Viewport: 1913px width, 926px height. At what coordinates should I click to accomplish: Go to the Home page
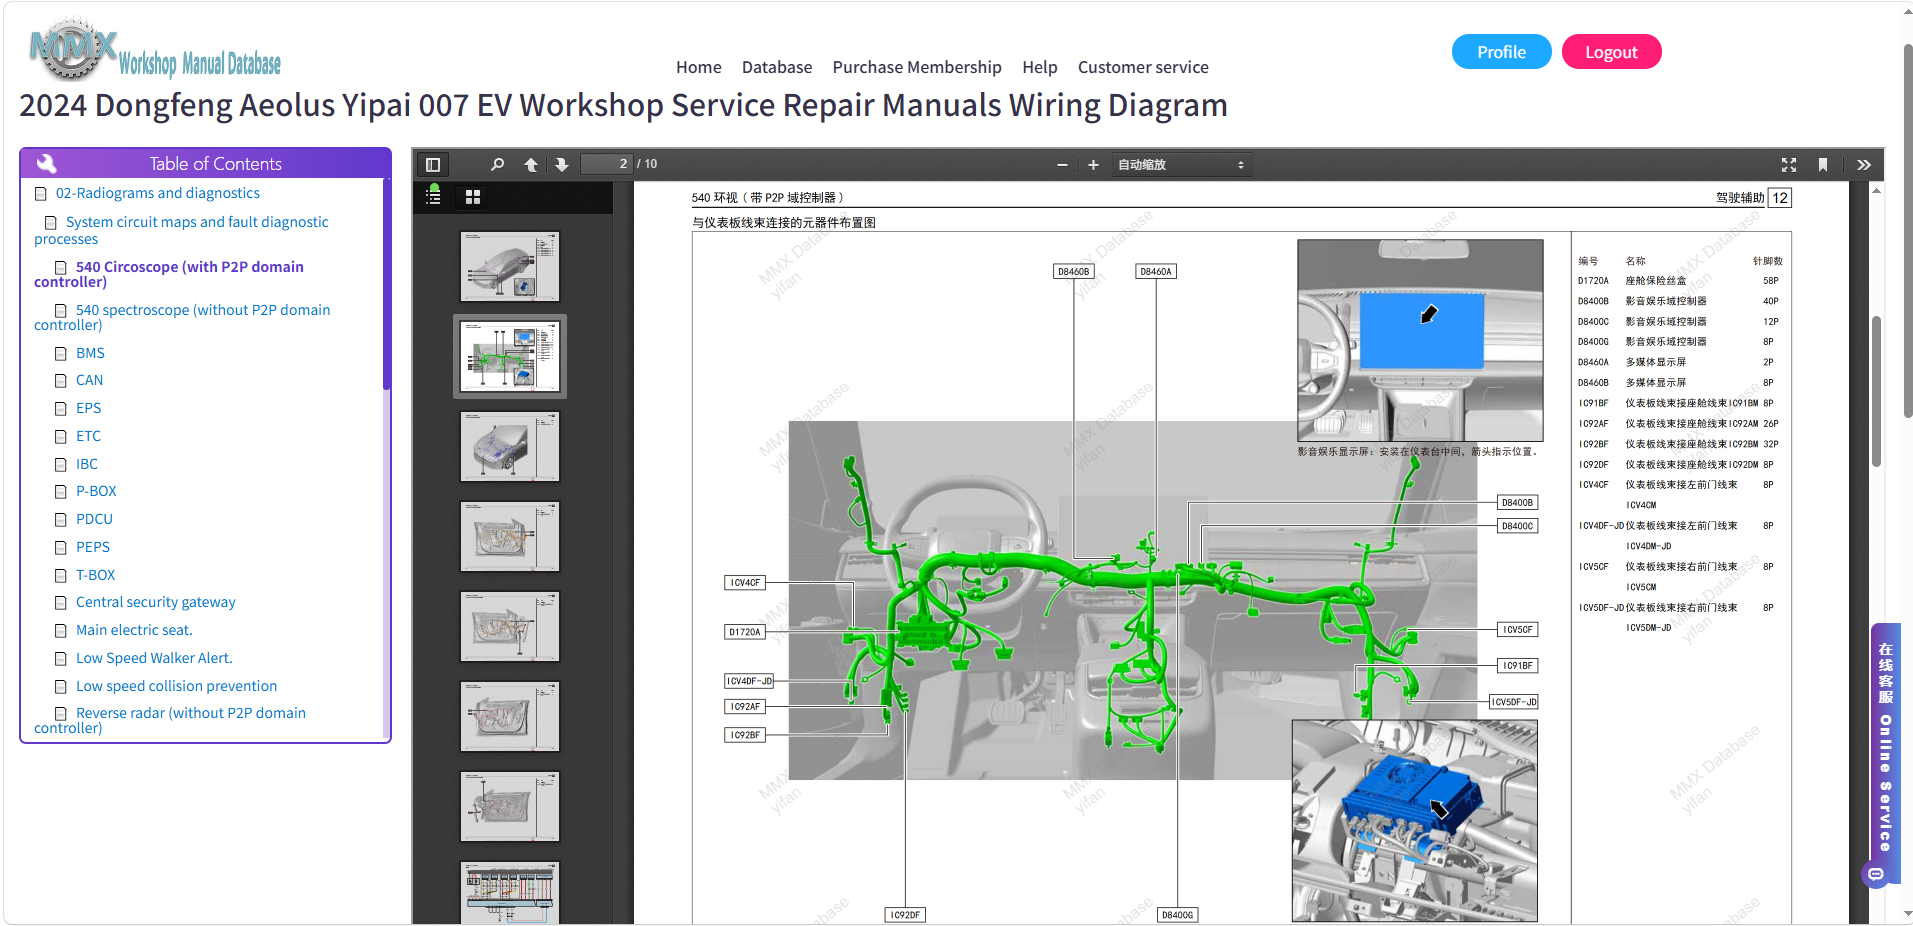698,67
